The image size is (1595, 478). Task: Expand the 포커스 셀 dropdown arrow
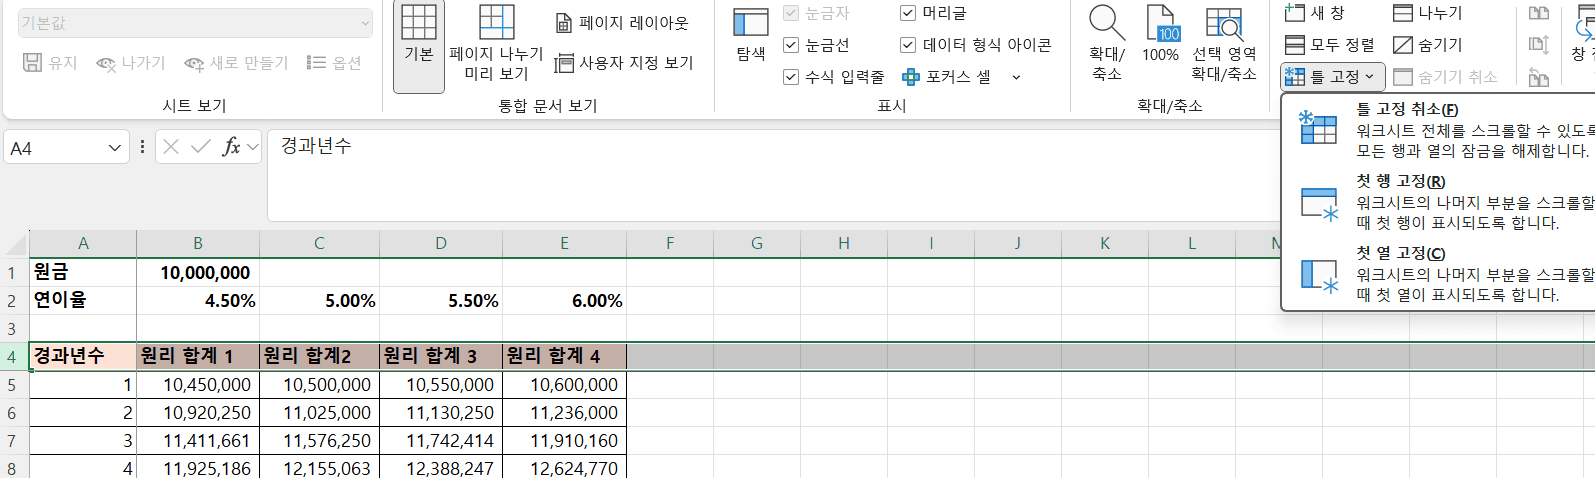coord(1016,77)
